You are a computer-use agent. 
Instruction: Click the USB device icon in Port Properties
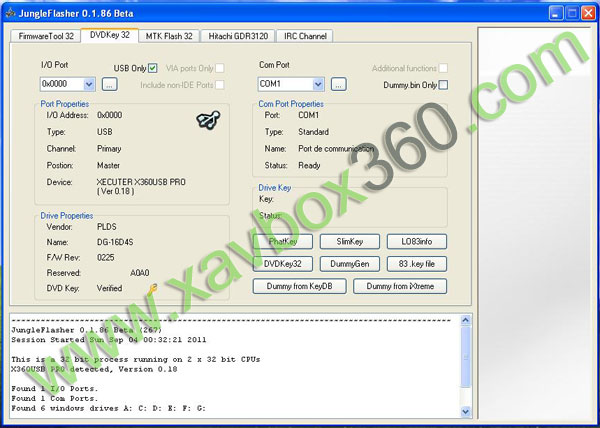click(x=209, y=120)
